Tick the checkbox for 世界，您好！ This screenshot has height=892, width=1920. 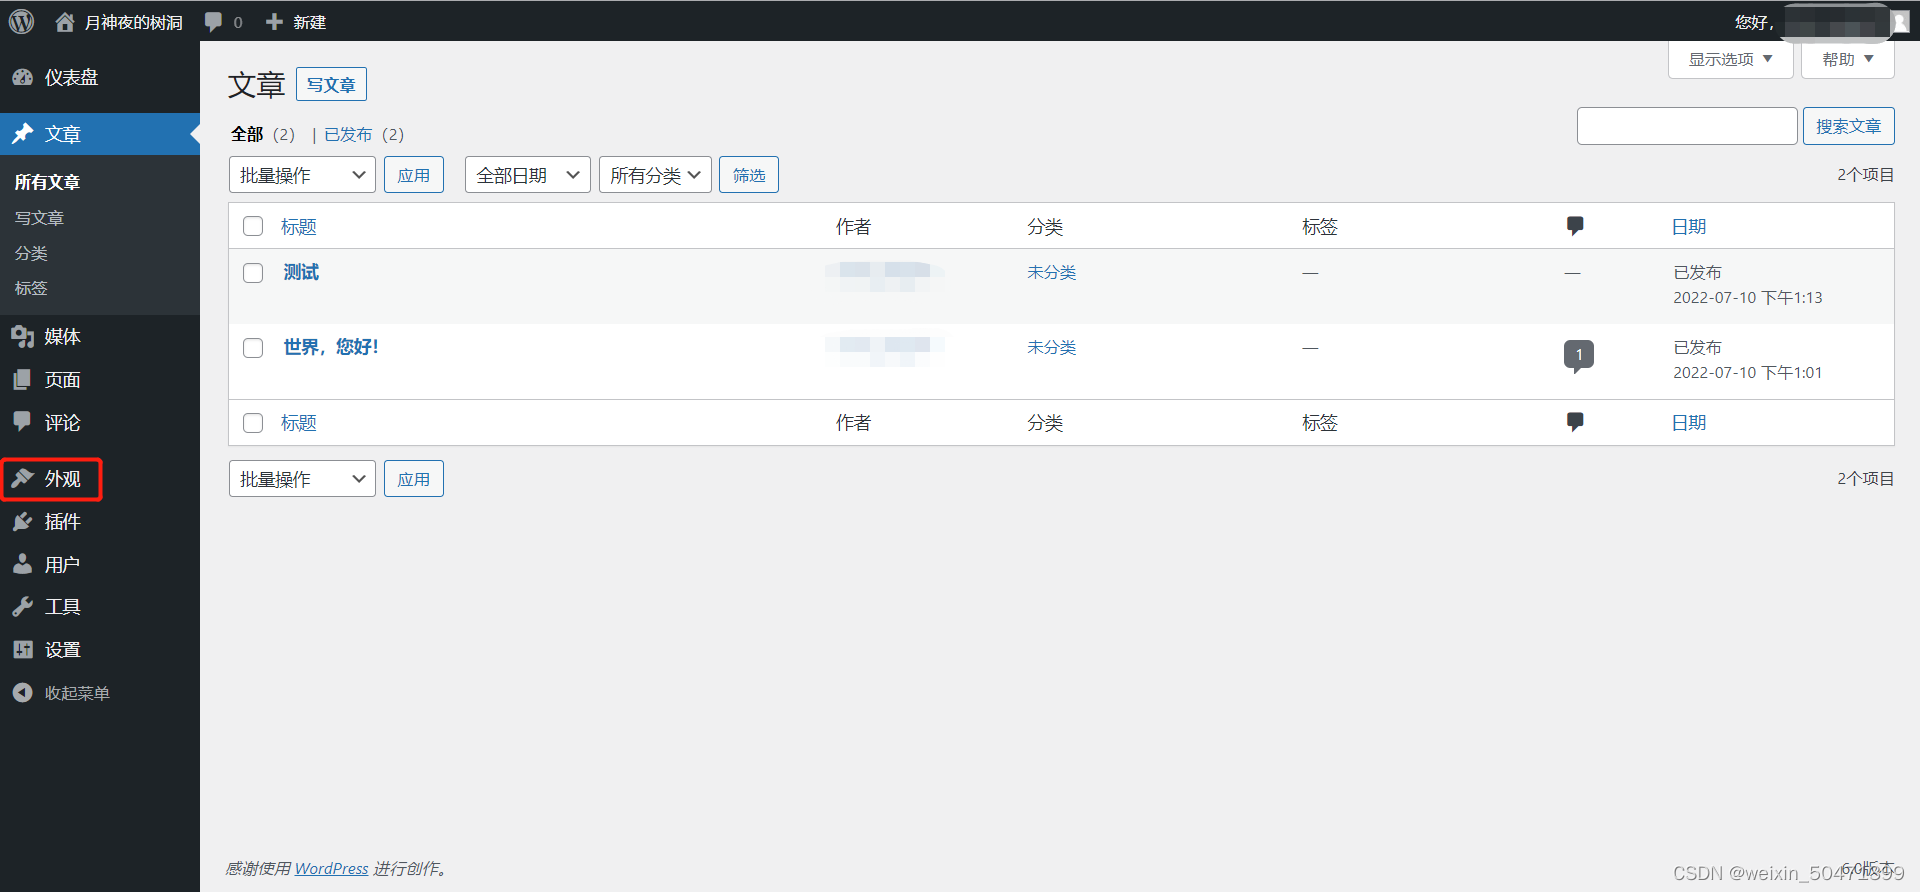pyautogui.click(x=253, y=348)
